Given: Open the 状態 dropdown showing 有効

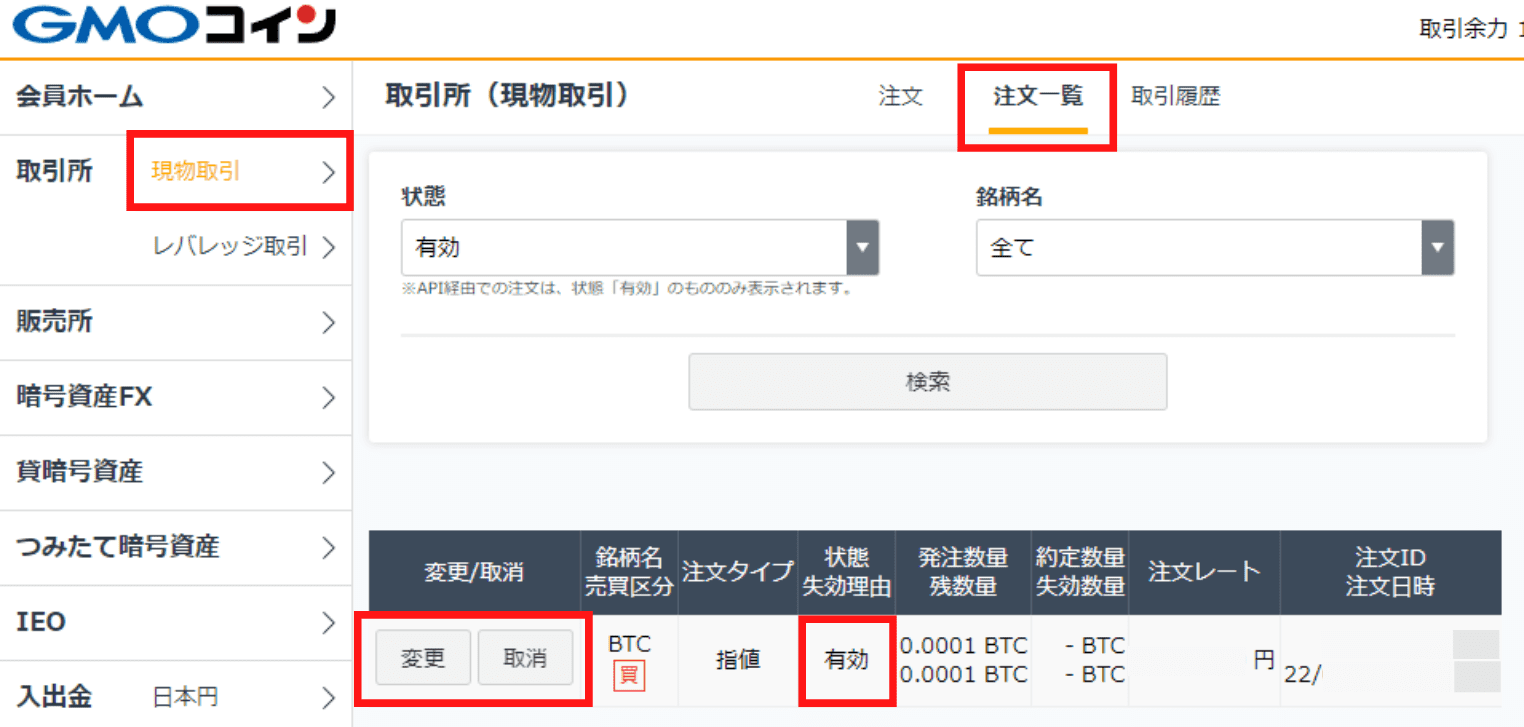Looking at the screenshot, I should [x=640, y=247].
